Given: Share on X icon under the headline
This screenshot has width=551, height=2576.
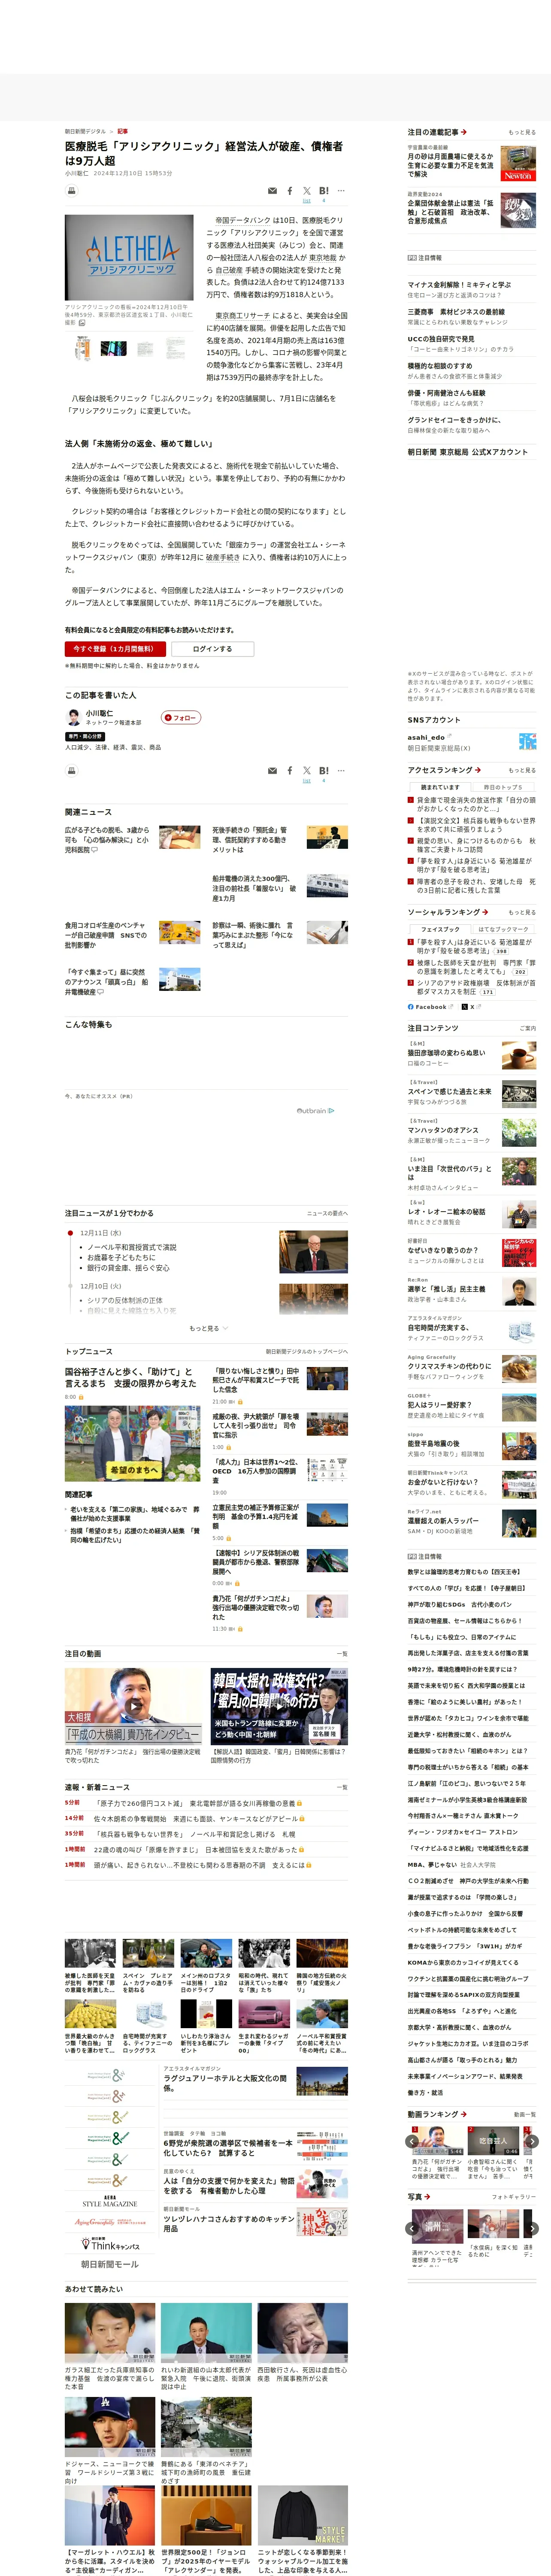Looking at the screenshot, I should pos(307,190).
